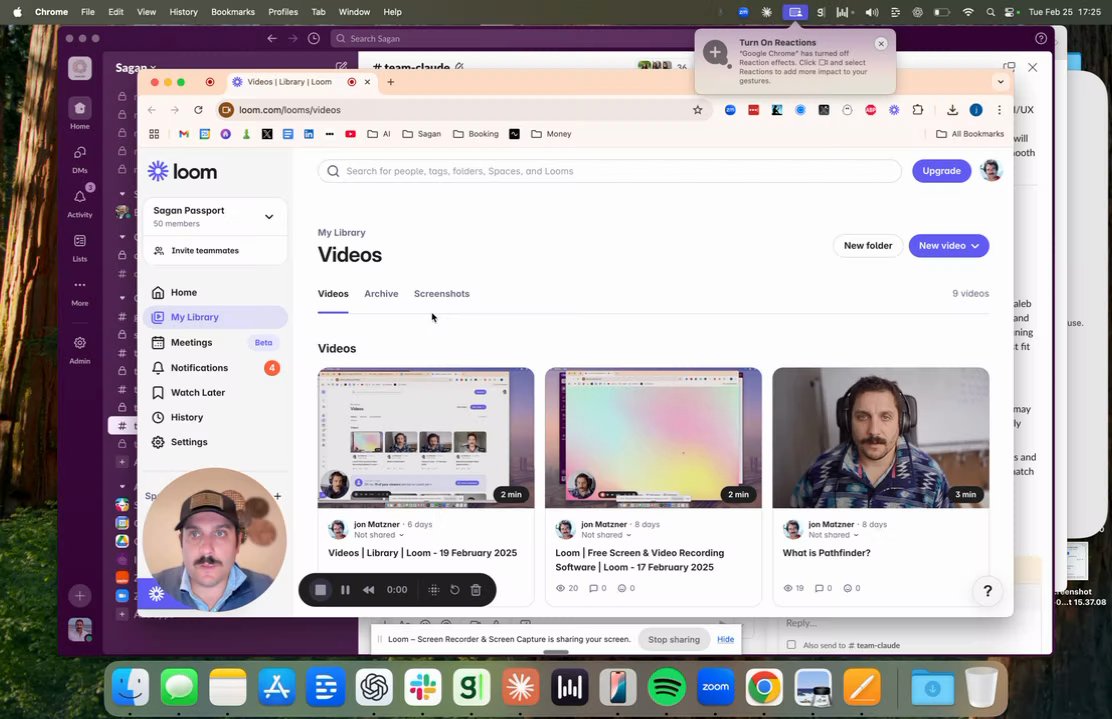
Task: Open YouTube bookmark
Action: click(350, 134)
